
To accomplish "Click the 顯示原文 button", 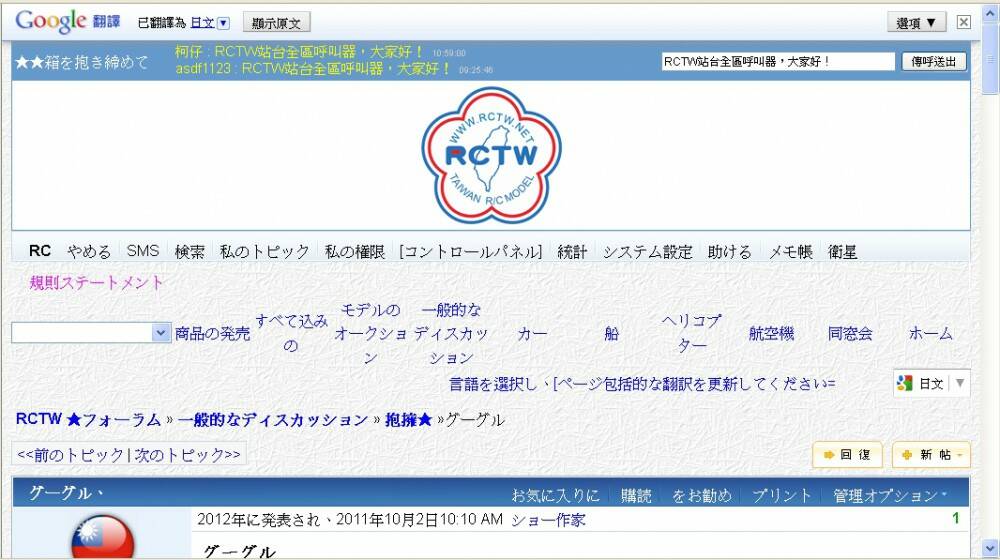I will coord(276,23).
